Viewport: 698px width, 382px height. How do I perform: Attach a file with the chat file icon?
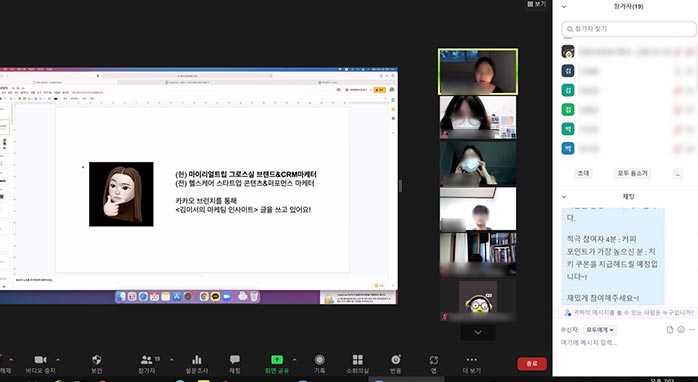(x=670, y=329)
